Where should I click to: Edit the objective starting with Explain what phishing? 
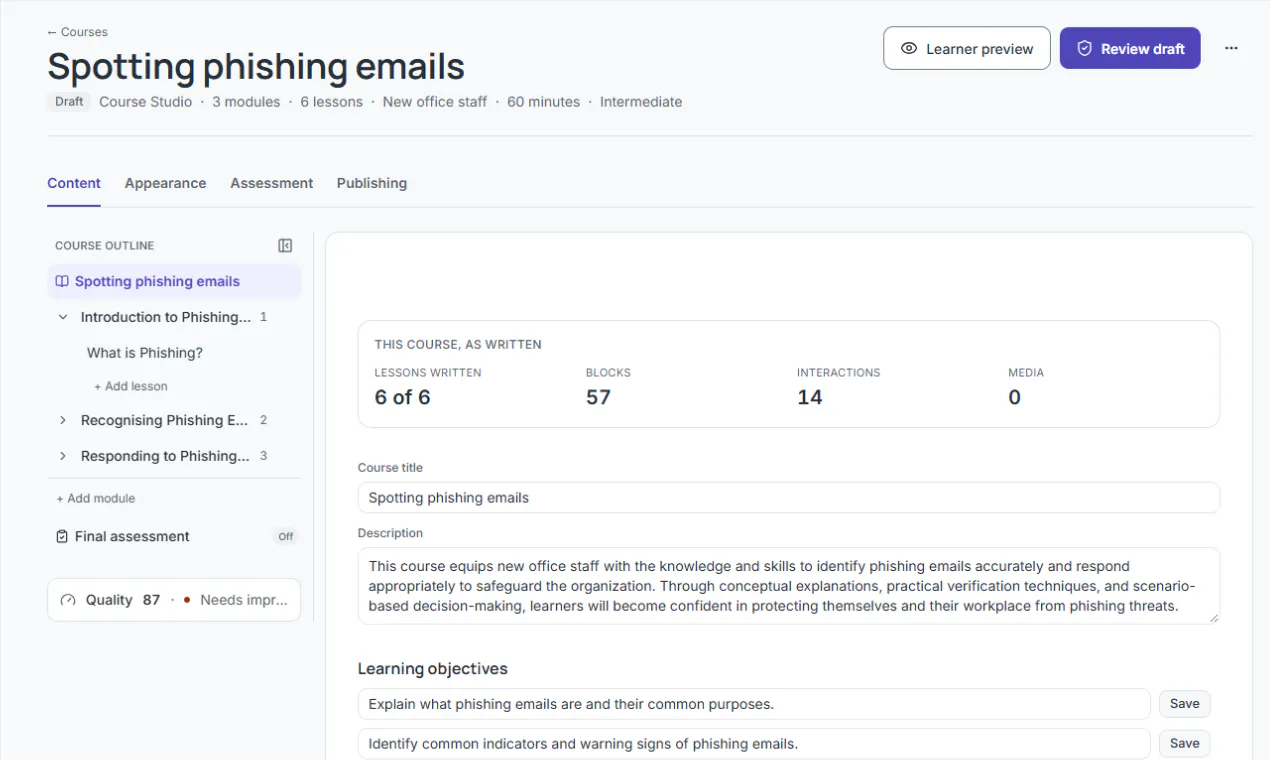click(x=754, y=704)
